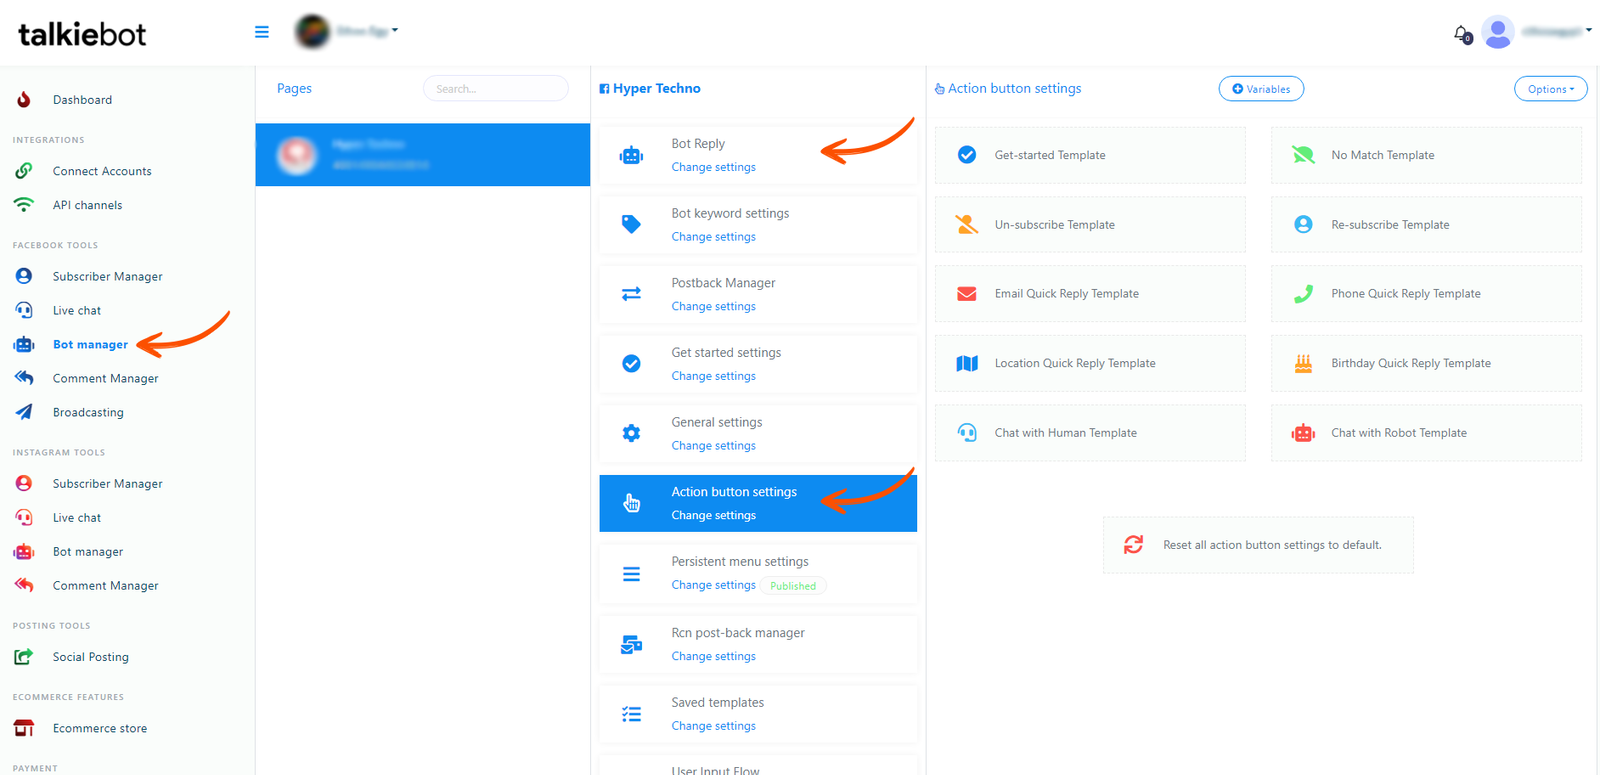Open the Options dropdown button
Screen dimensions: 1600x775
click(1551, 89)
